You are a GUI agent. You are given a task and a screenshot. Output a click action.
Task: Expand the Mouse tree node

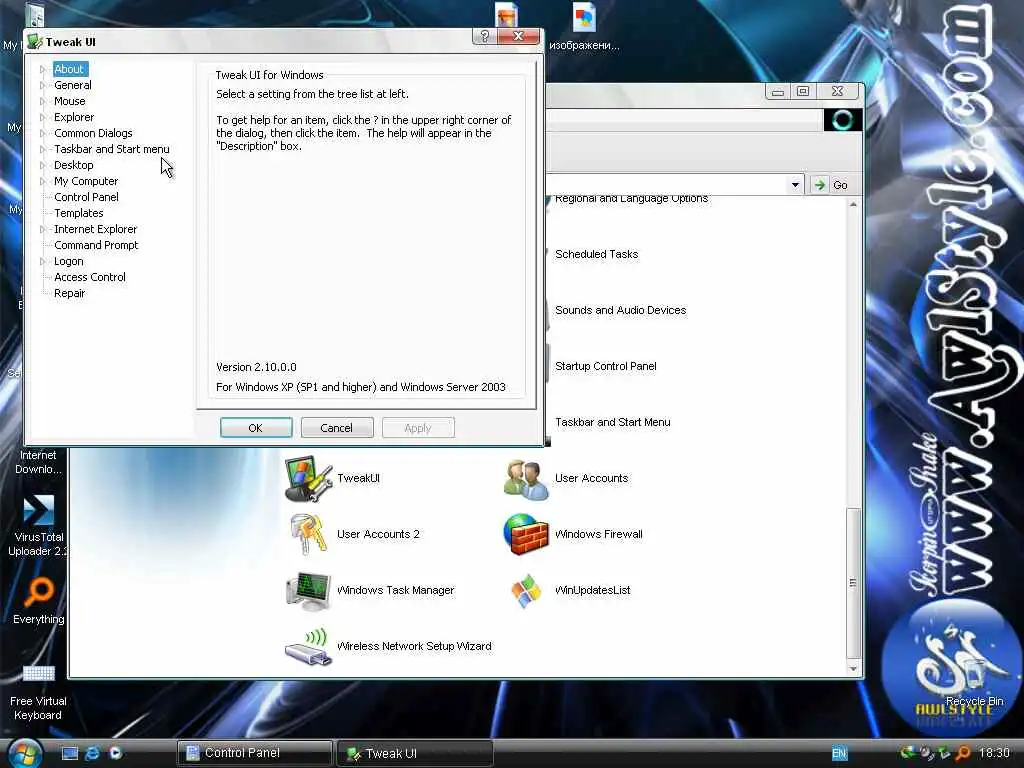pos(42,101)
